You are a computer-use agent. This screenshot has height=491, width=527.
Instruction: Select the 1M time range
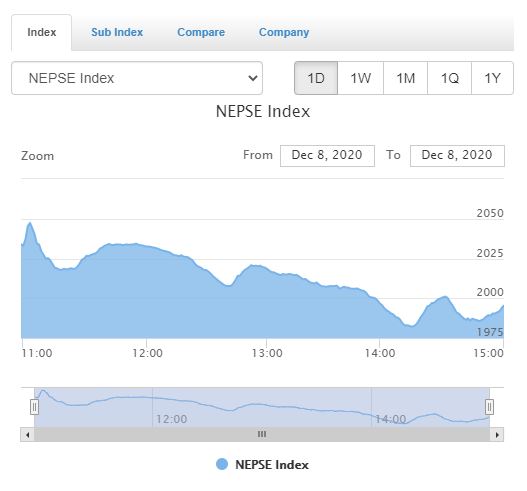[x=405, y=78]
